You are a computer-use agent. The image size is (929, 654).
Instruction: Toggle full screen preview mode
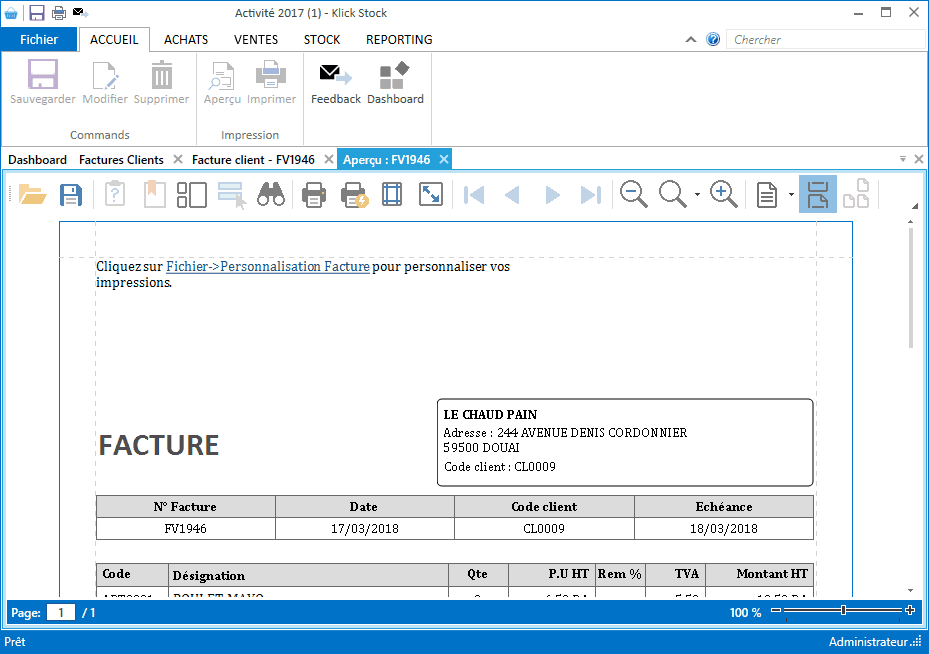tap(430, 194)
